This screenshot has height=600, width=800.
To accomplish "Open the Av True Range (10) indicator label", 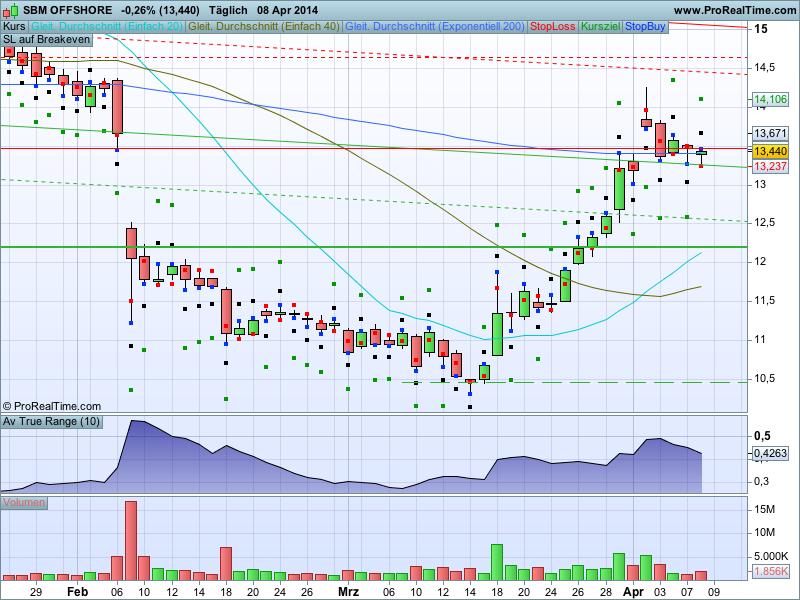I will pos(51,421).
